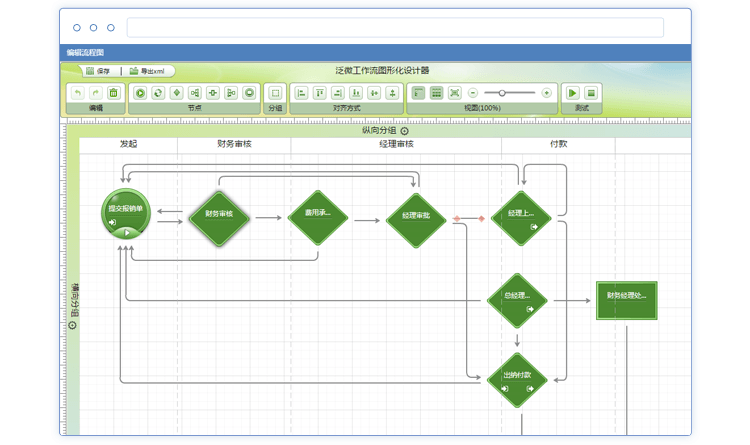Select the merge node icon with center square

[213, 93]
